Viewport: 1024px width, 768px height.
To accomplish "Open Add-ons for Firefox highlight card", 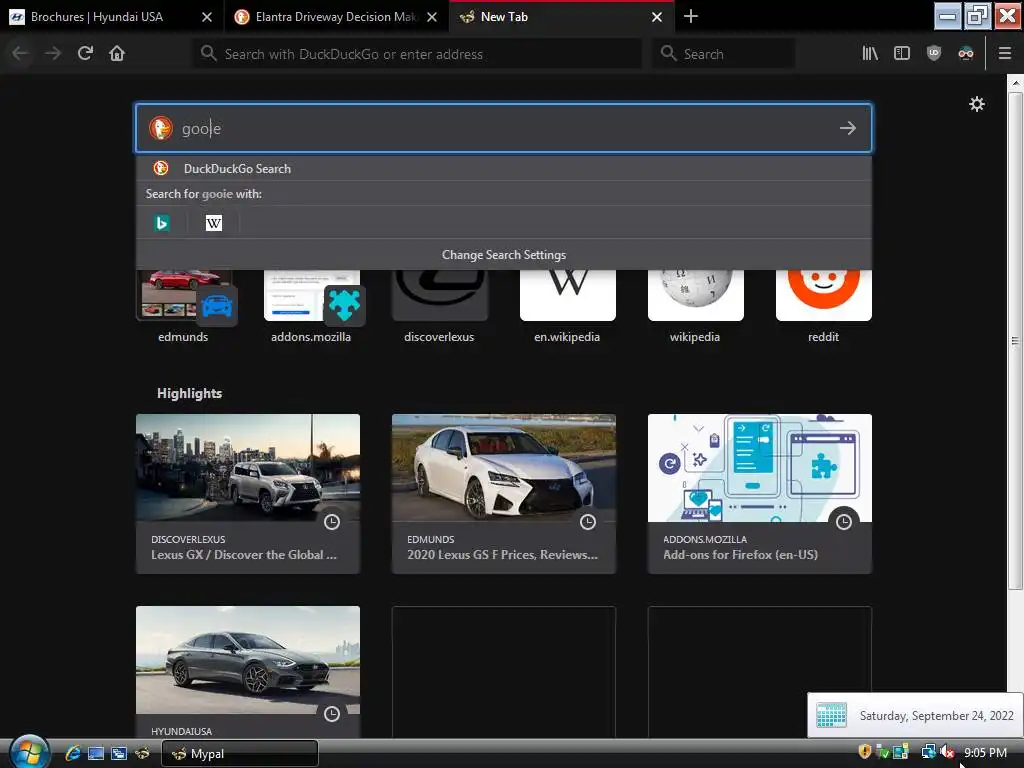I will click(760, 494).
